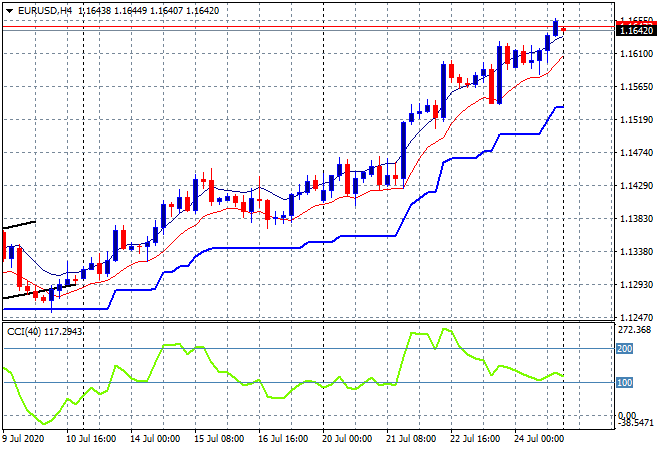Click the 24 Jul 00:00 time axis label
Viewport: 660px width, 450px height.
(x=539, y=439)
